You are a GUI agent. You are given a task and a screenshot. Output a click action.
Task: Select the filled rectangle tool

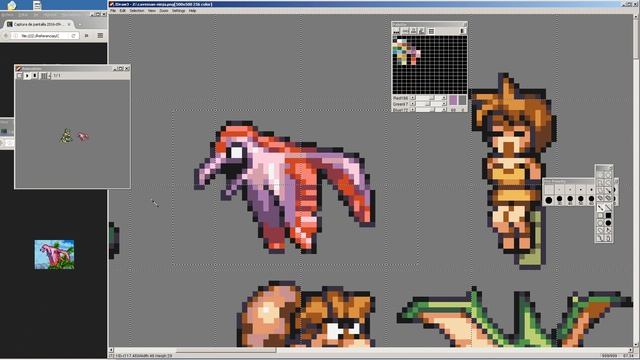pos(608,216)
